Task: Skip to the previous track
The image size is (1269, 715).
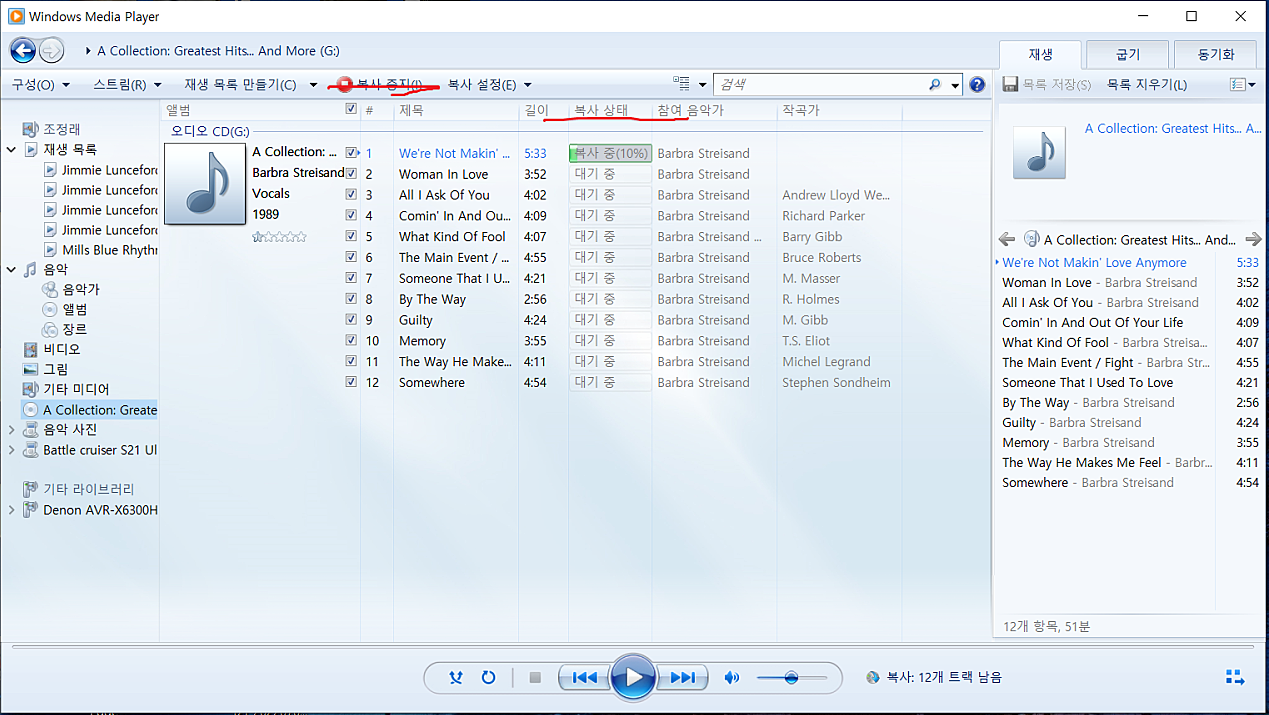Action: click(584, 677)
